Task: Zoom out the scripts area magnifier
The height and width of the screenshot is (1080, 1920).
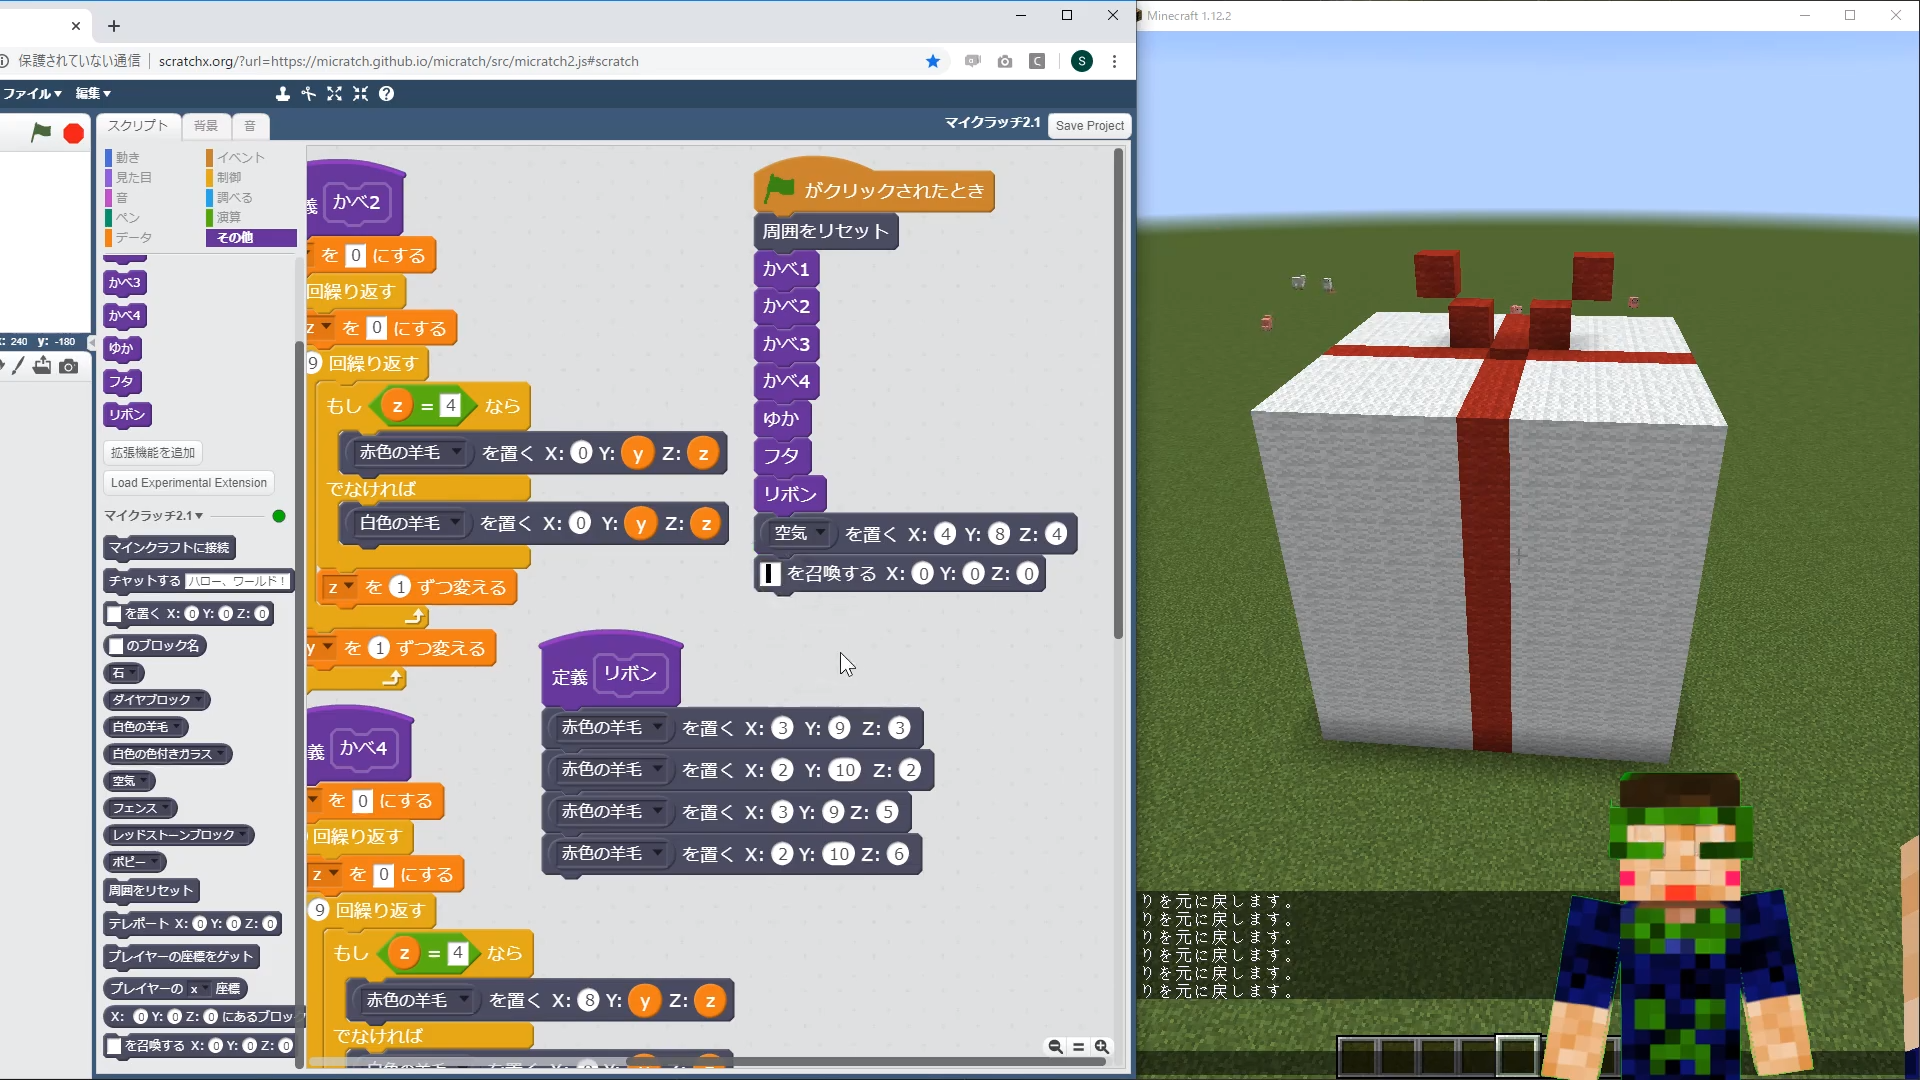Action: [x=1055, y=1046]
